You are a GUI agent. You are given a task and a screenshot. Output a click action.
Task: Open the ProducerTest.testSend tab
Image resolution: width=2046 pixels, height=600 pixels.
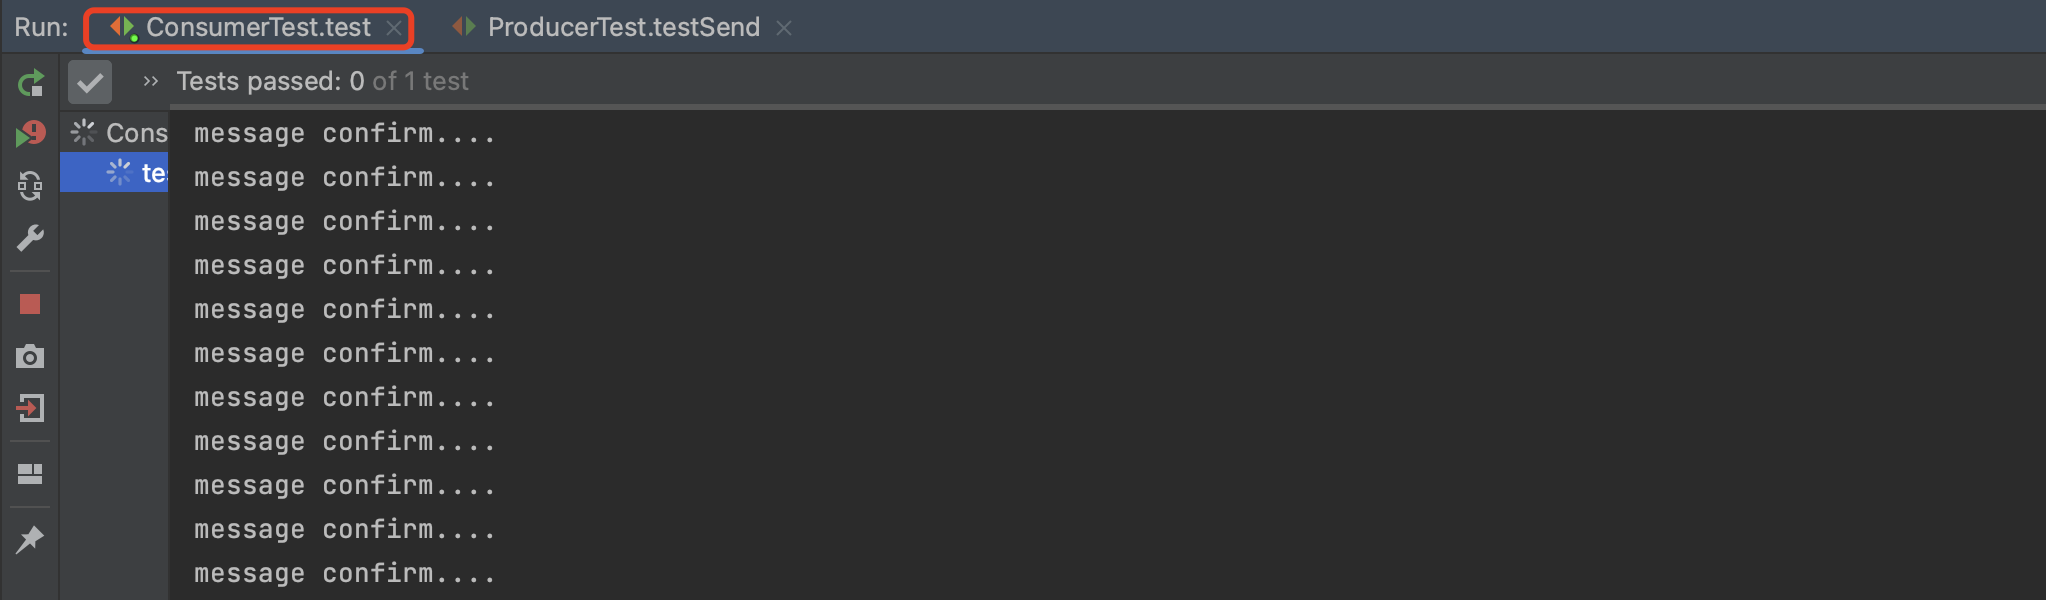[x=623, y=27]
